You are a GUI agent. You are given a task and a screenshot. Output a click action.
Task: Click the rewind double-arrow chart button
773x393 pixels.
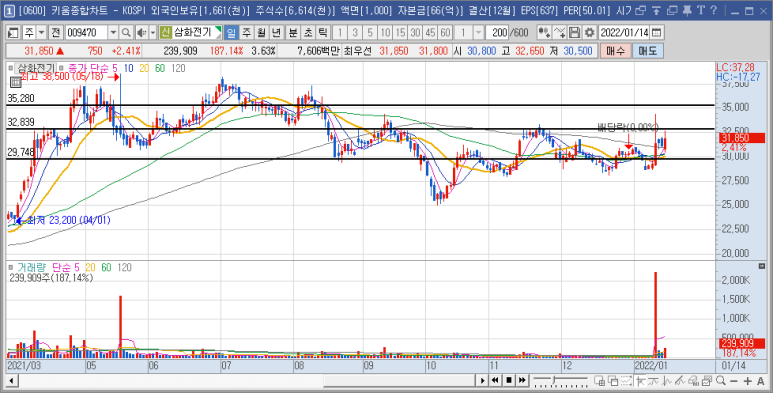click(x=495, y=381)
